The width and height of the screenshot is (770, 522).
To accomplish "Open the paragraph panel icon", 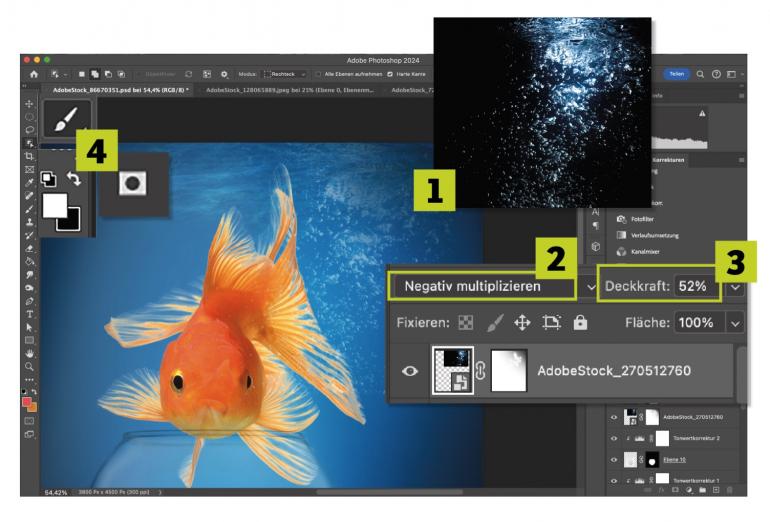I will coord(596,225).
